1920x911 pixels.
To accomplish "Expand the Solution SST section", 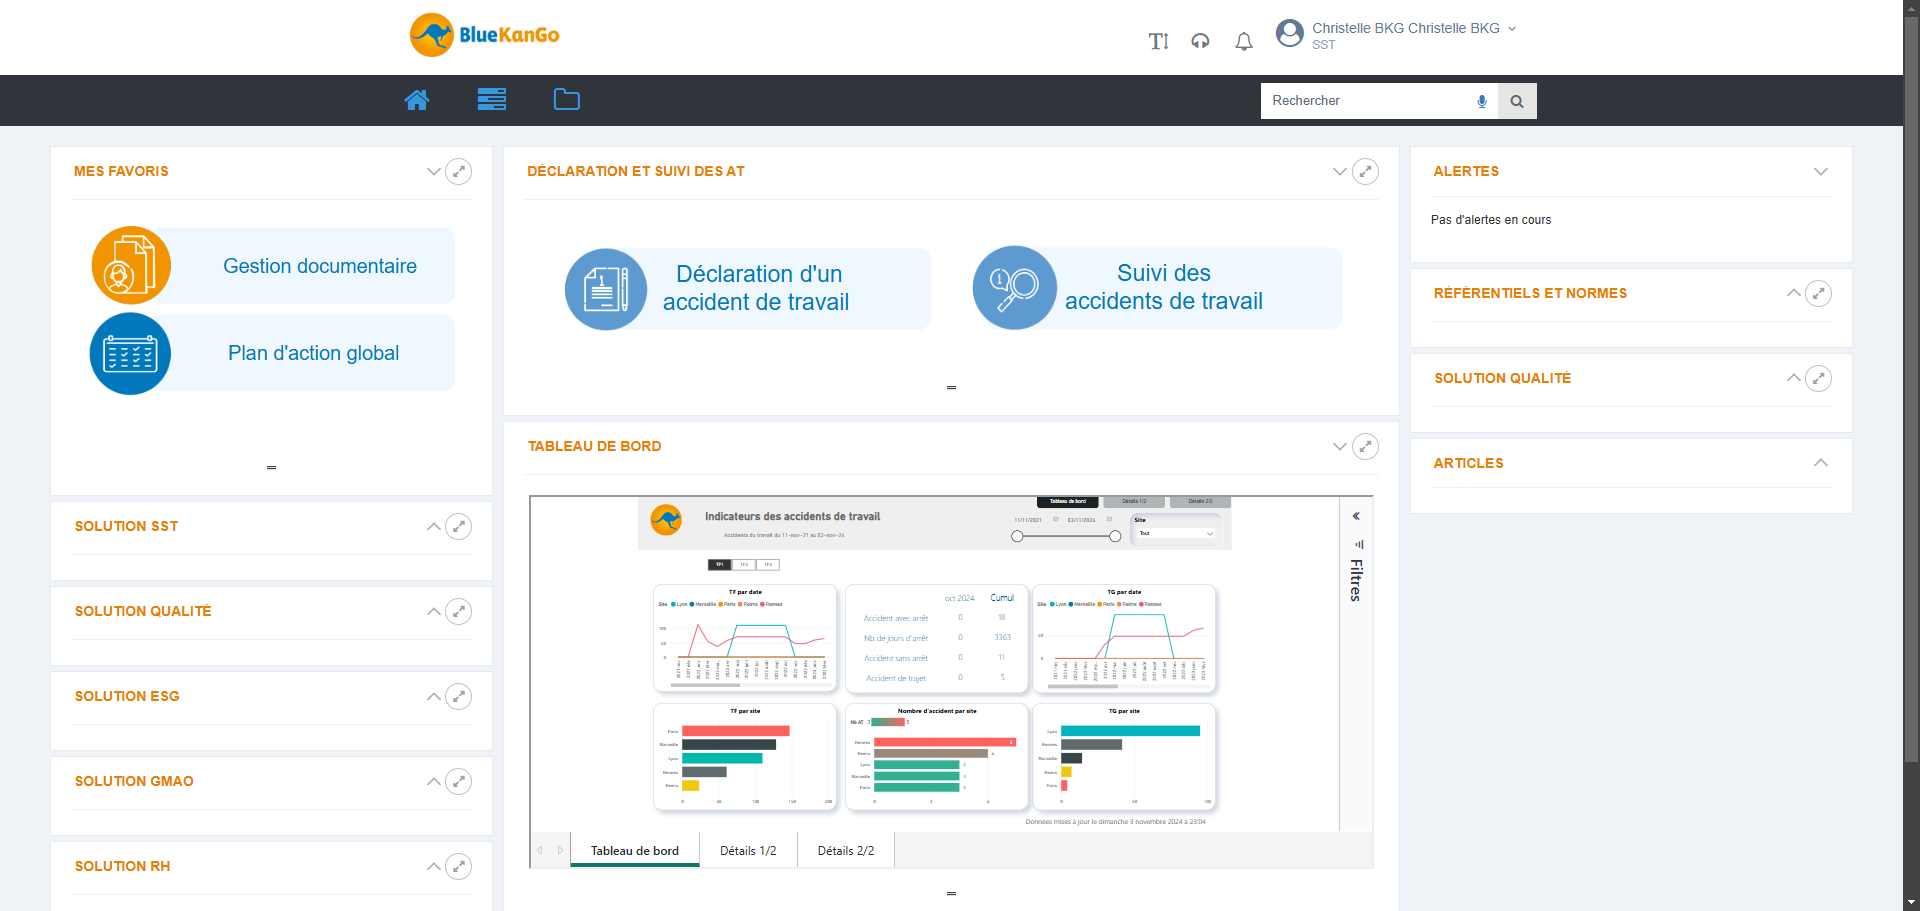I will tap(433, 527).
